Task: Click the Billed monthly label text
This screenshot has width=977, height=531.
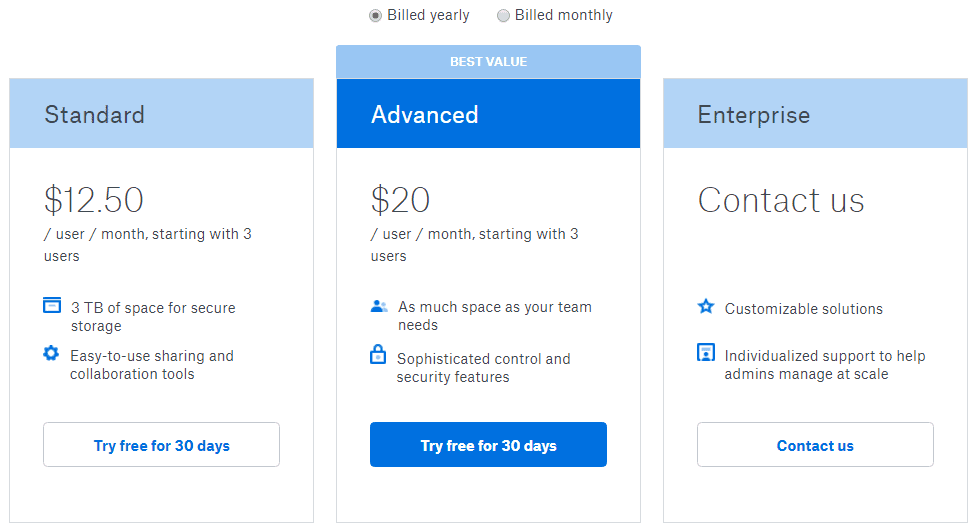Action: pyautogui.click(x=563, y=15)
